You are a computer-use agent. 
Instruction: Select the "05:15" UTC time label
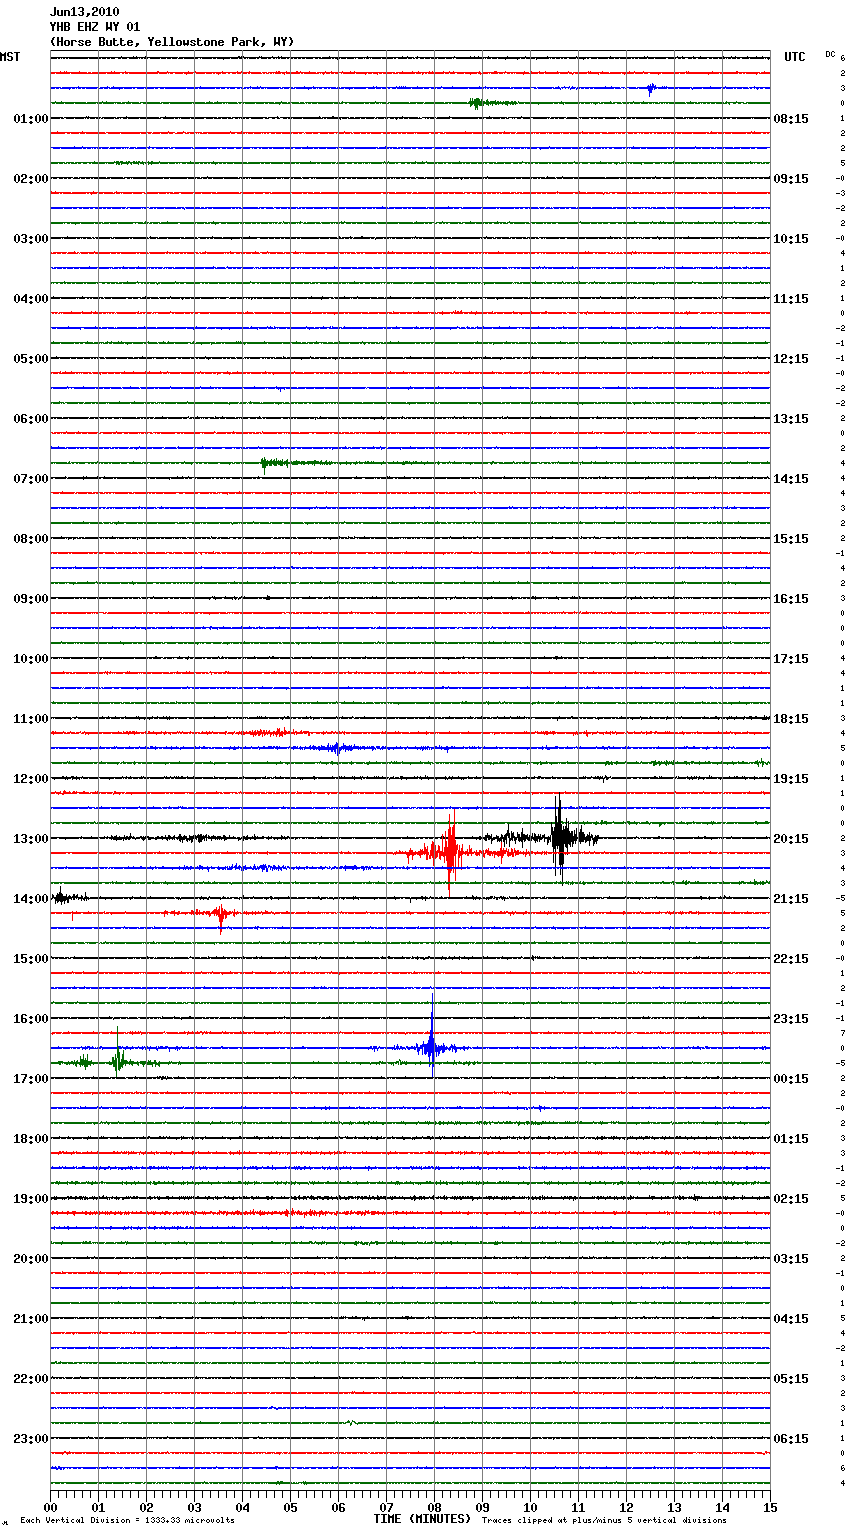pyautogui.click(x=791, y=1379)
